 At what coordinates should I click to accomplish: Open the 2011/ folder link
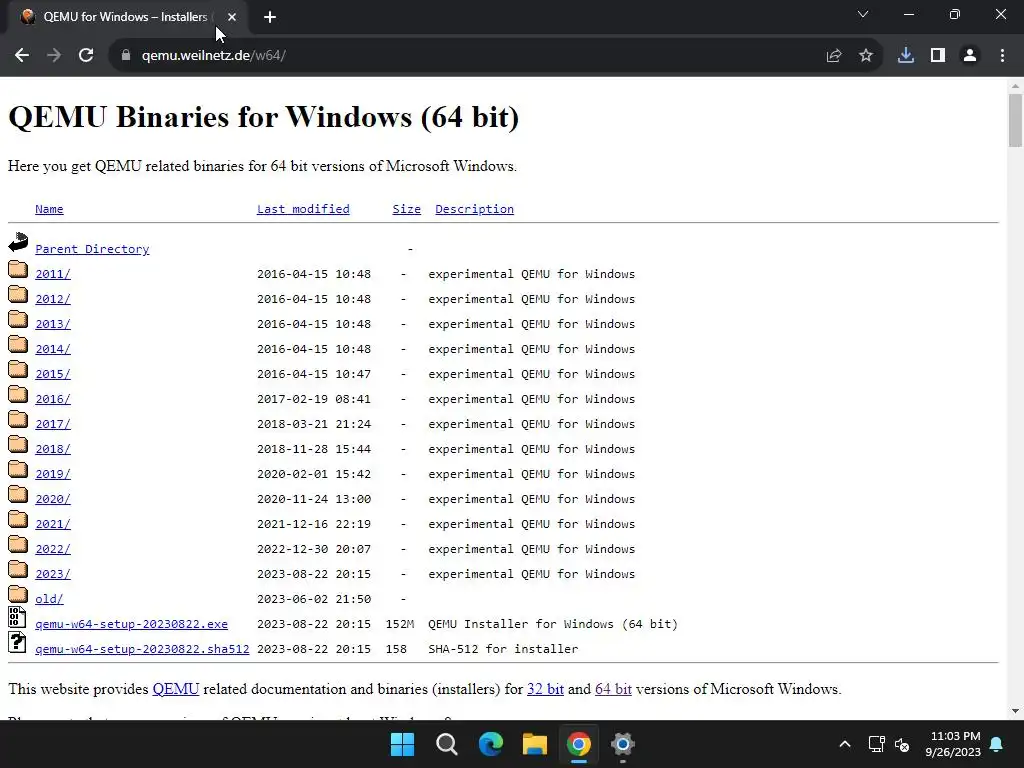(x=53, y=274)
